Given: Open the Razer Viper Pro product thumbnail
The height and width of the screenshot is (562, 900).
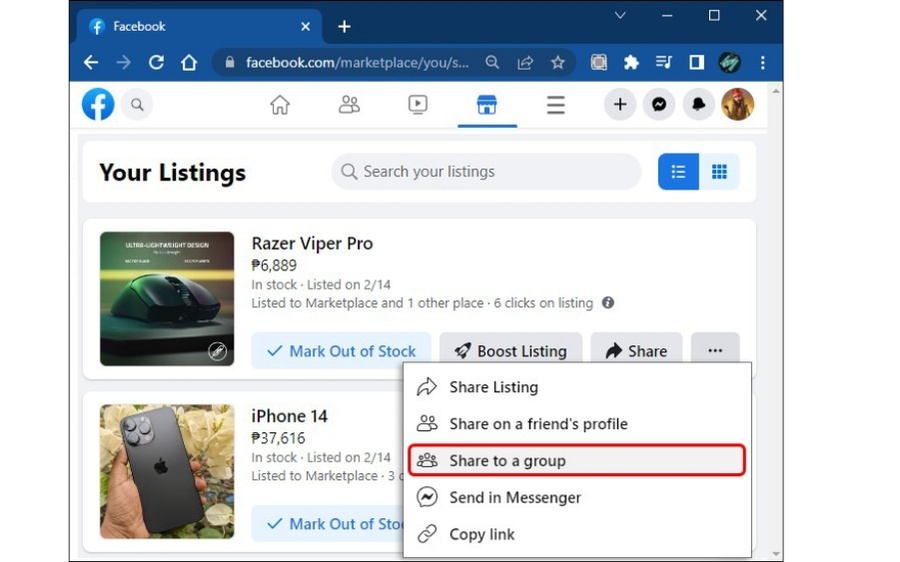Looking at the screenshot, I should 167,299.
